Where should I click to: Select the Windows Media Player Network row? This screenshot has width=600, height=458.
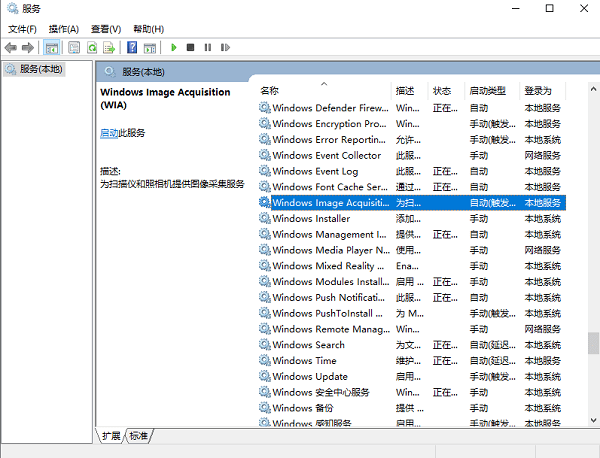[412, 250]
